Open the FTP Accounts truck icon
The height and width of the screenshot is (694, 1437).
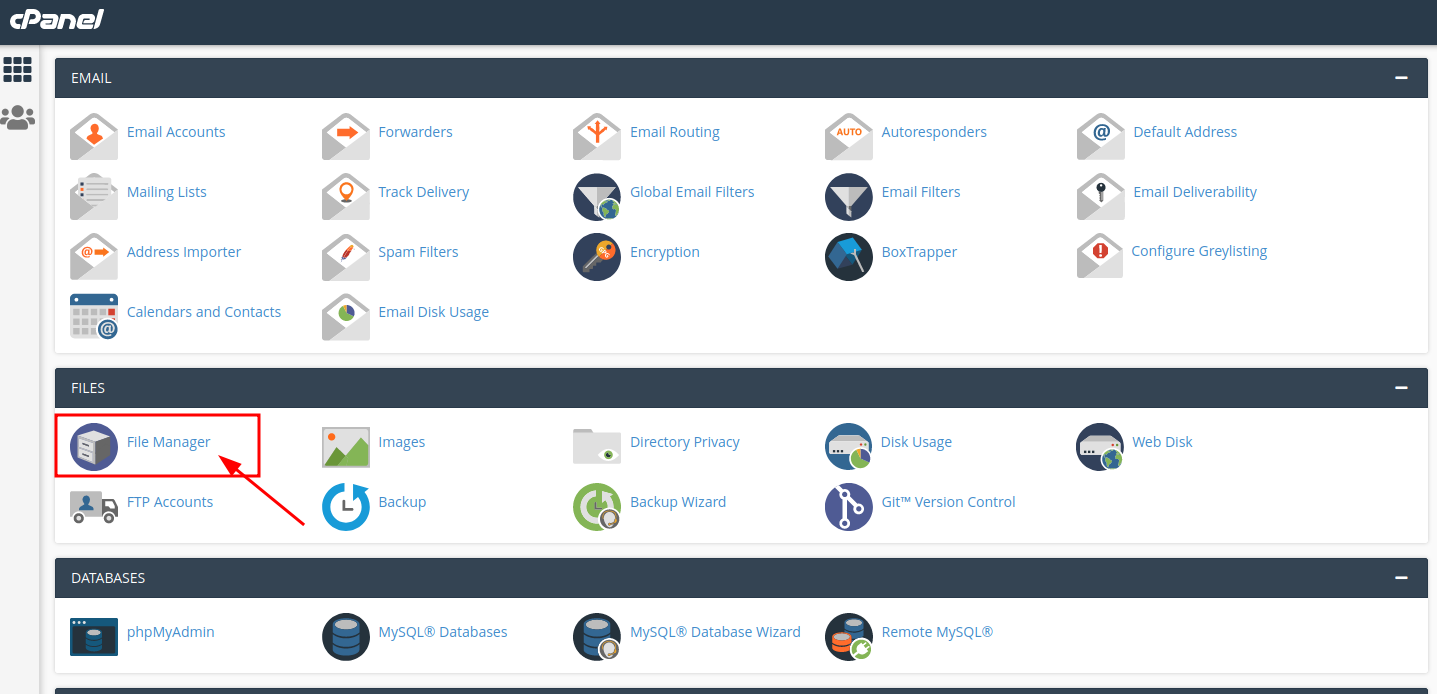coord(94,507)
